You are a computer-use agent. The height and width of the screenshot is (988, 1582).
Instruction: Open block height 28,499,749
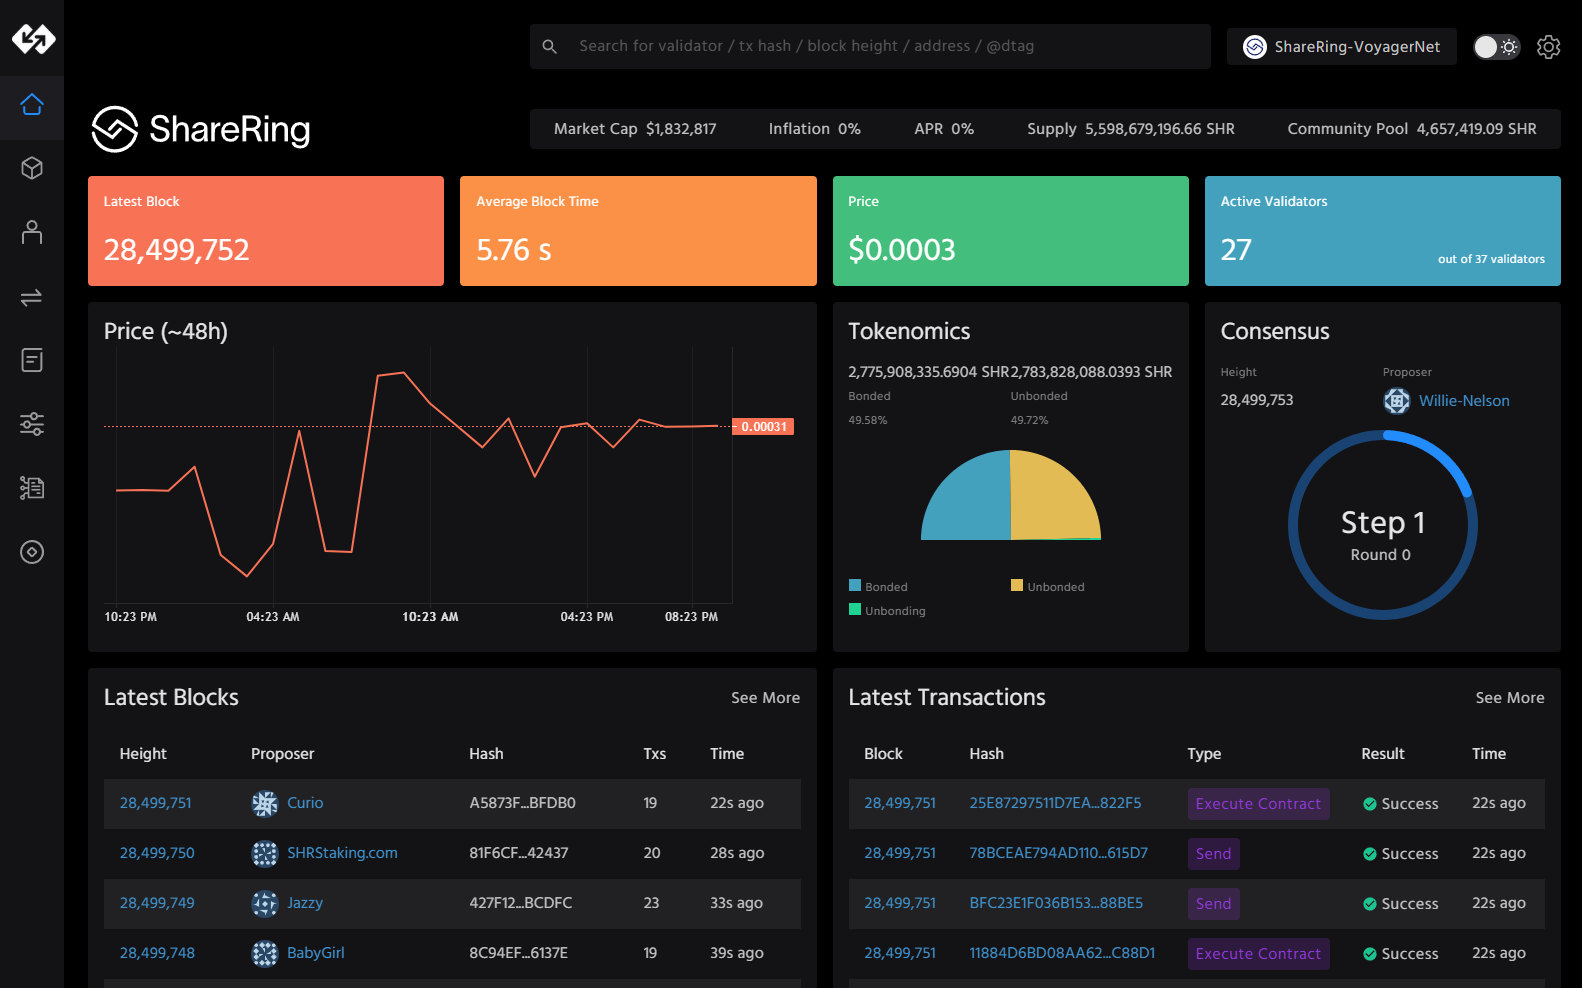point(157,903)
